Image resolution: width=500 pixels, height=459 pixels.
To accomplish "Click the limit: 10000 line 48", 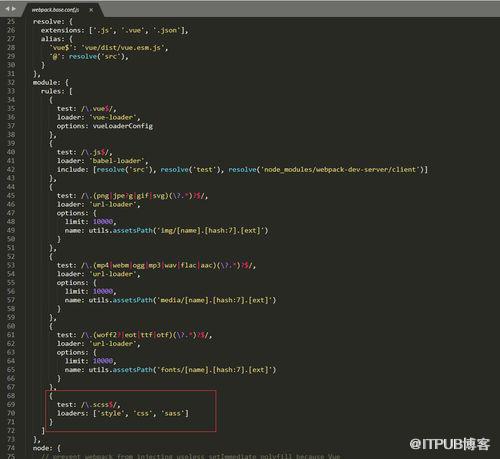I will [x=90, y=222].
